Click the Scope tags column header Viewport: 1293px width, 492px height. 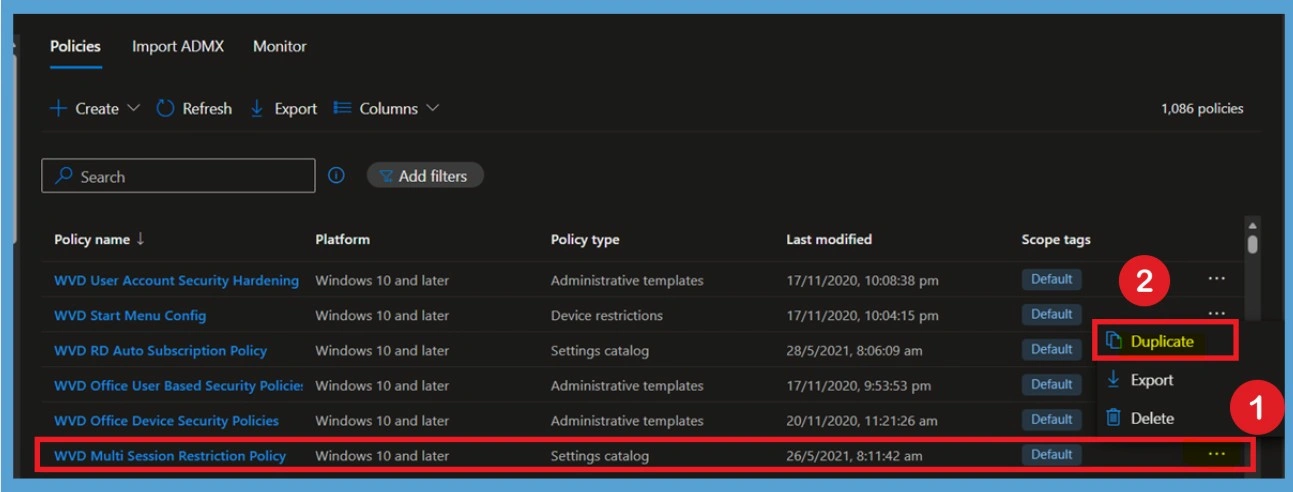pos(1056,239)
